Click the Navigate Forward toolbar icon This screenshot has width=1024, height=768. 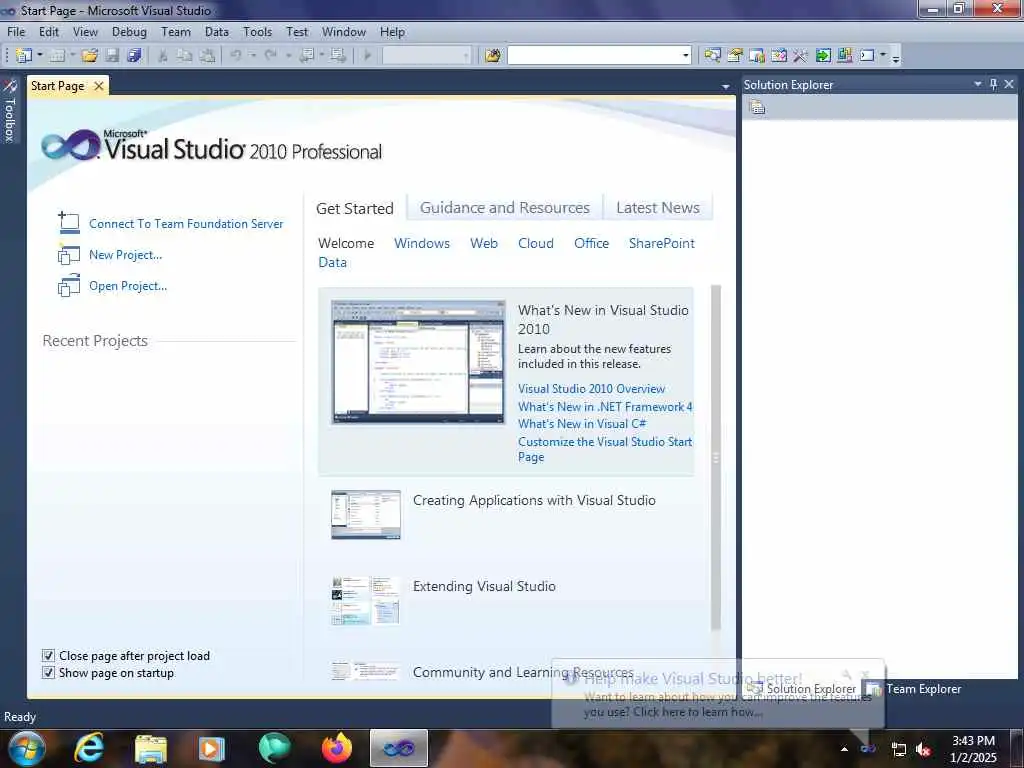tap(338, 56)
